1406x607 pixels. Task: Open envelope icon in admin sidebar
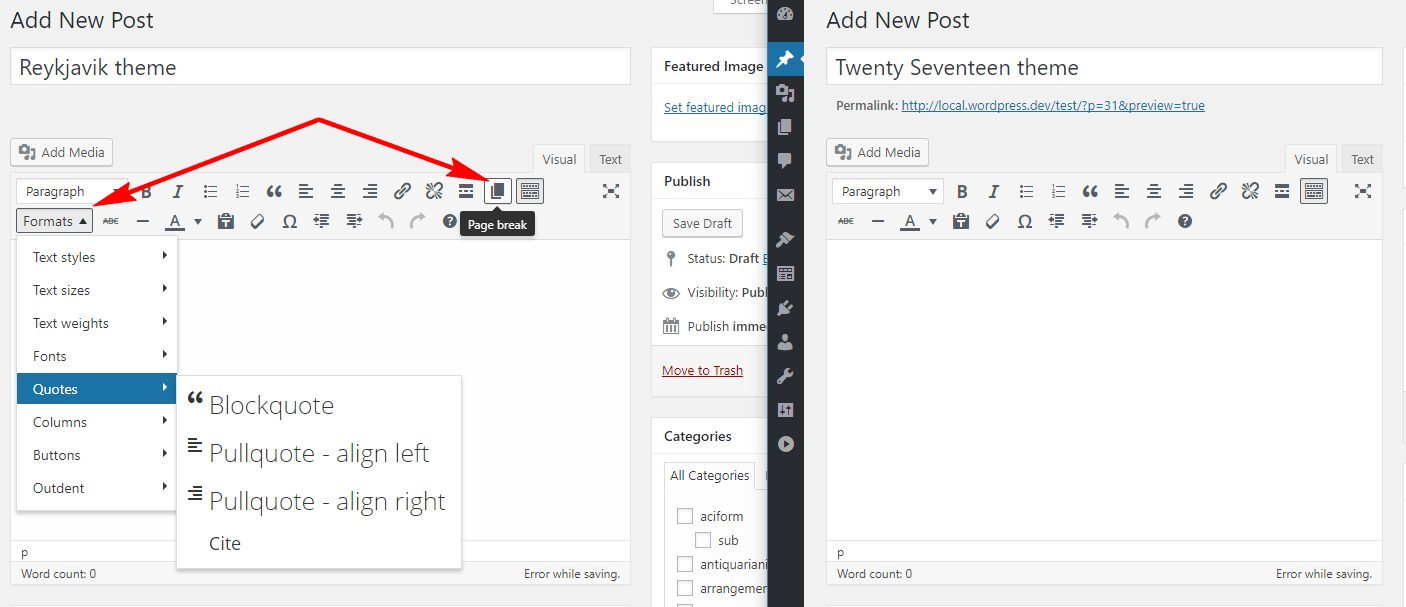coord(785,195)
